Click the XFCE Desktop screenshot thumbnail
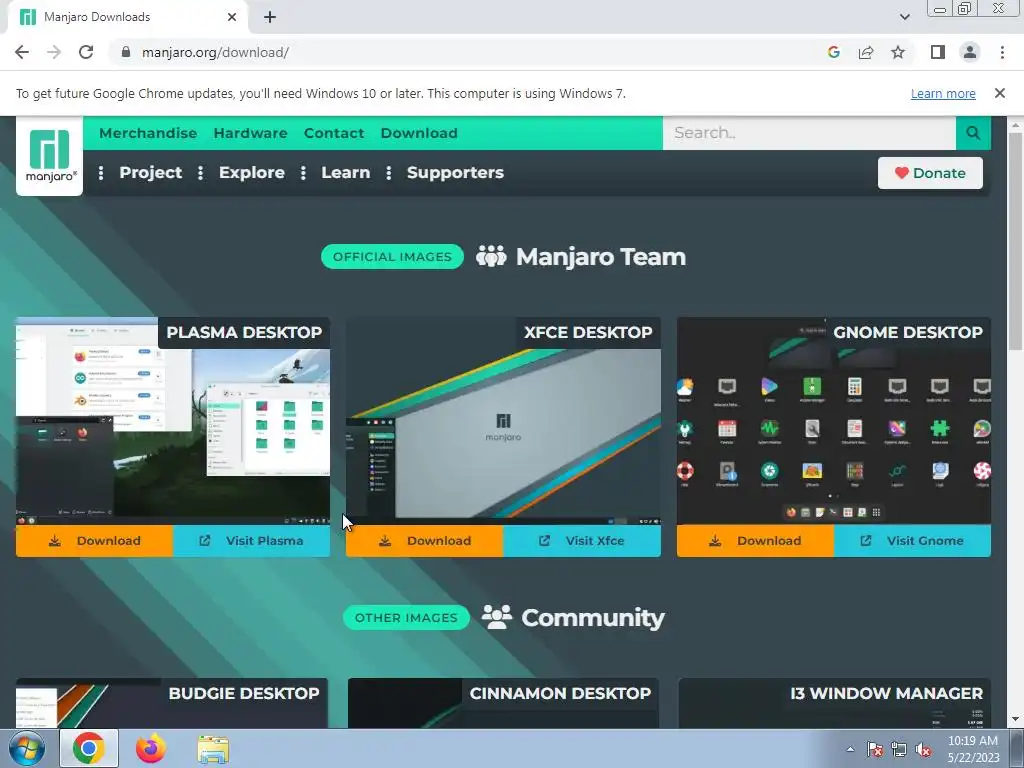Image resolution: width=1024 pixels, height=768 pixels. [504, 421]
